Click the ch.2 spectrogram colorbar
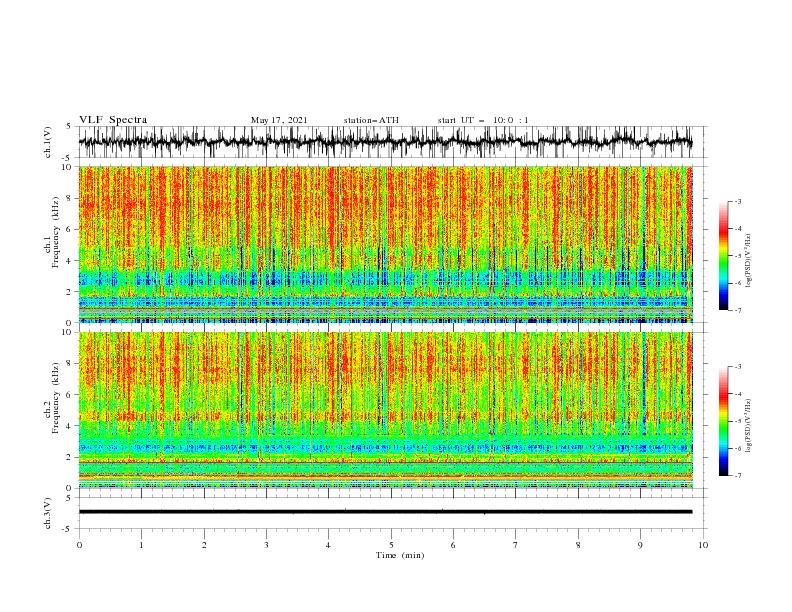 (723, 421)
